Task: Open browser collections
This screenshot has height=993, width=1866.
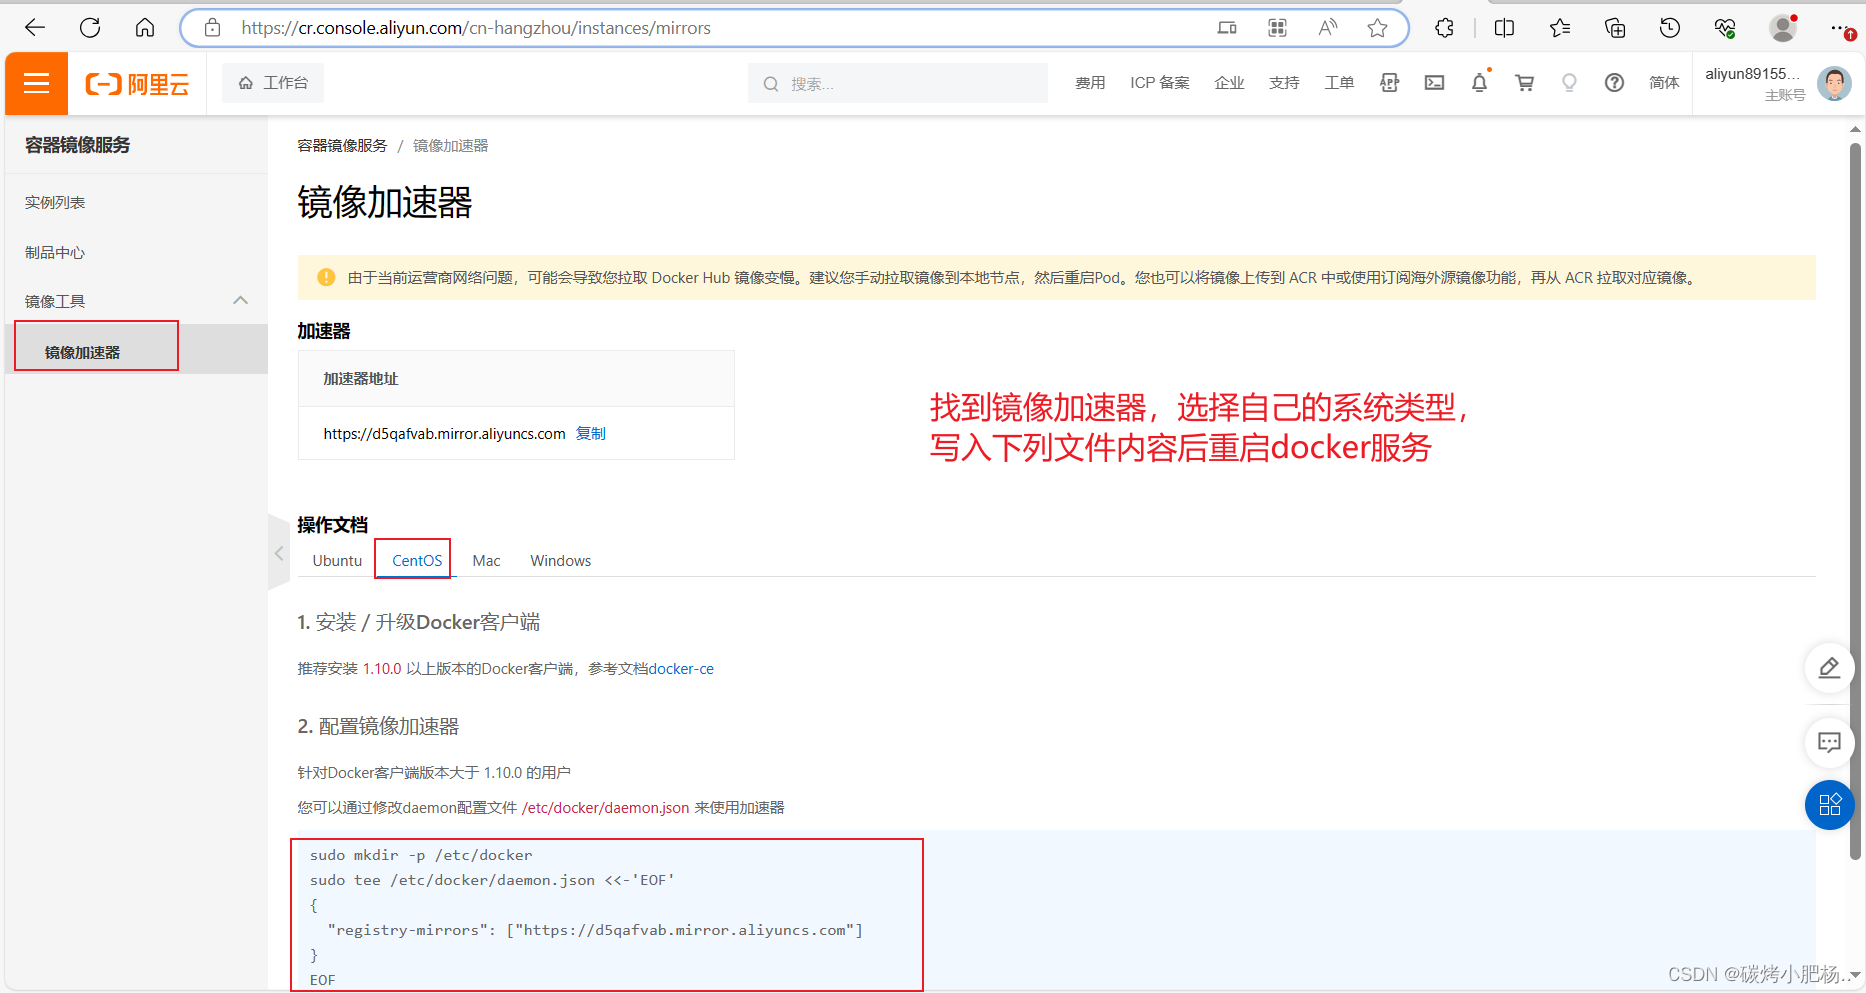Action: (1615, 28)
